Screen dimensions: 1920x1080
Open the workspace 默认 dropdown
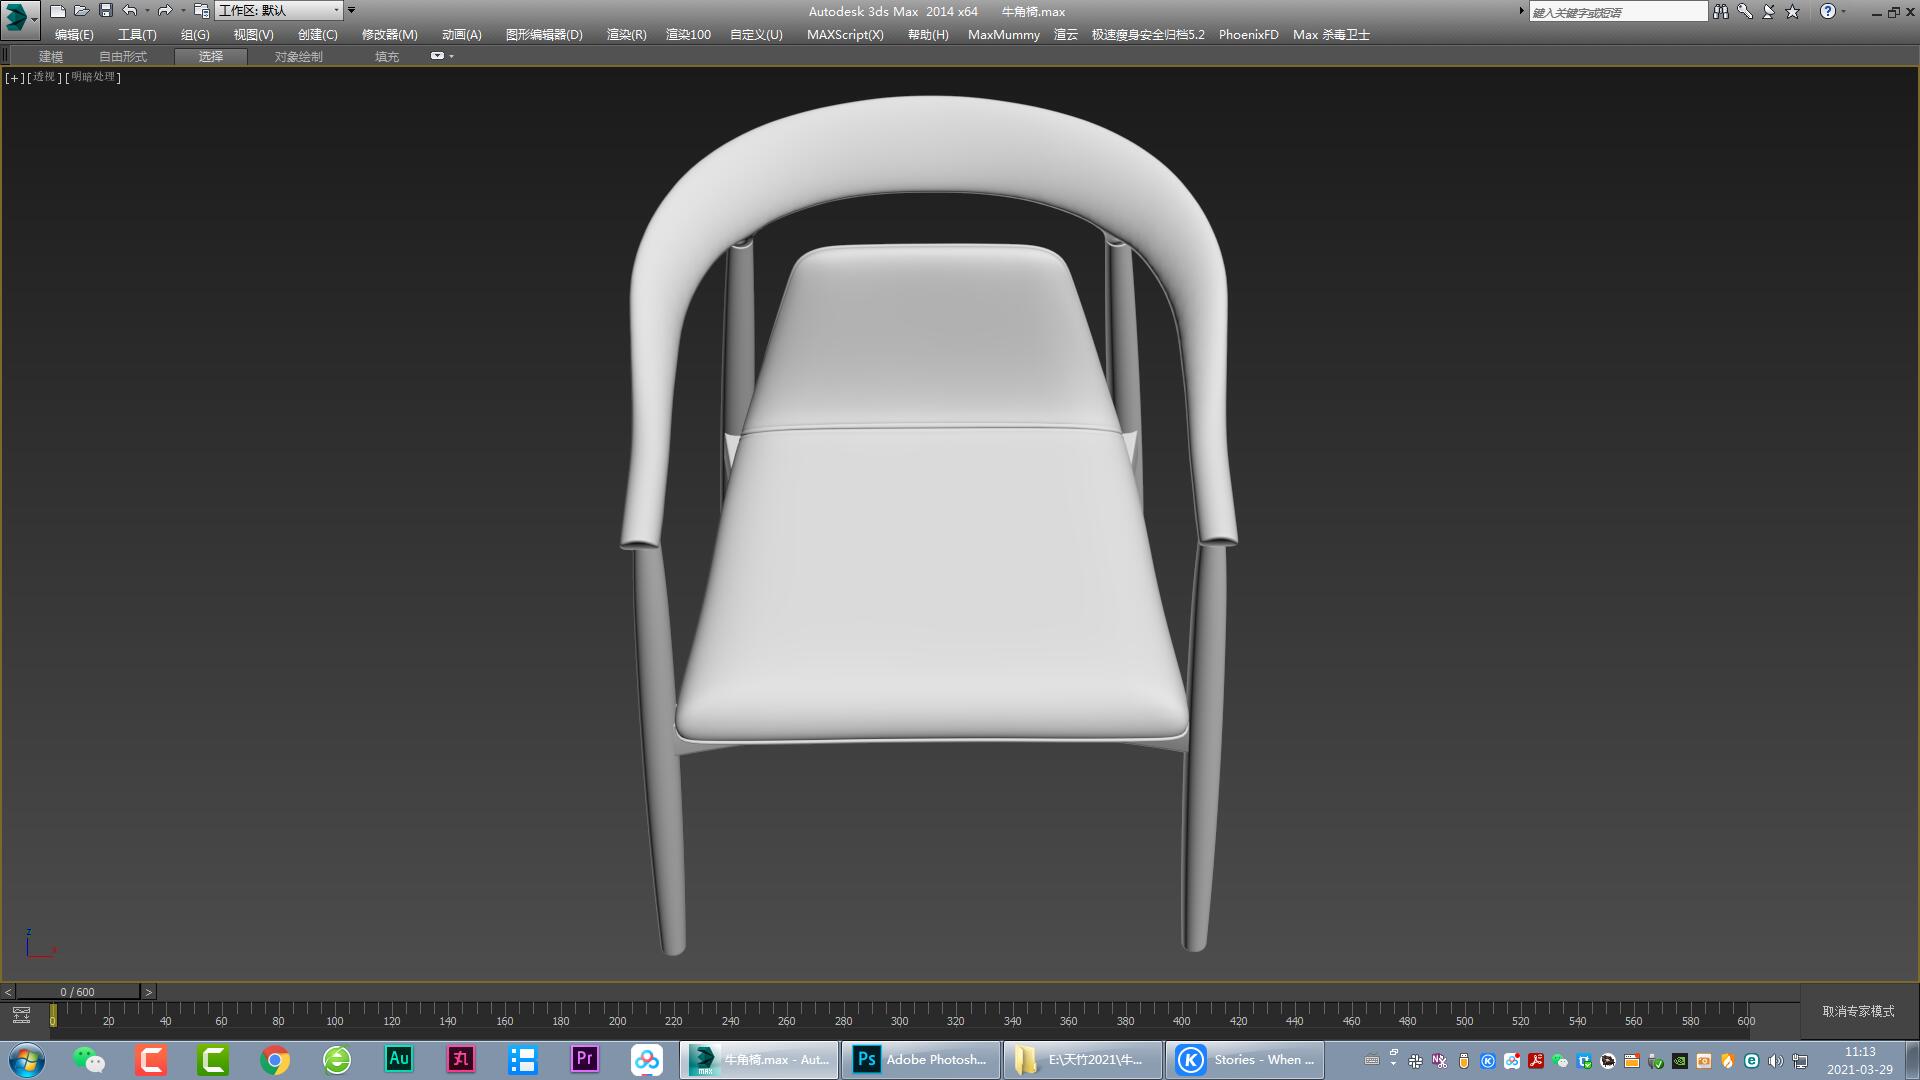click(x=278, y=11)
